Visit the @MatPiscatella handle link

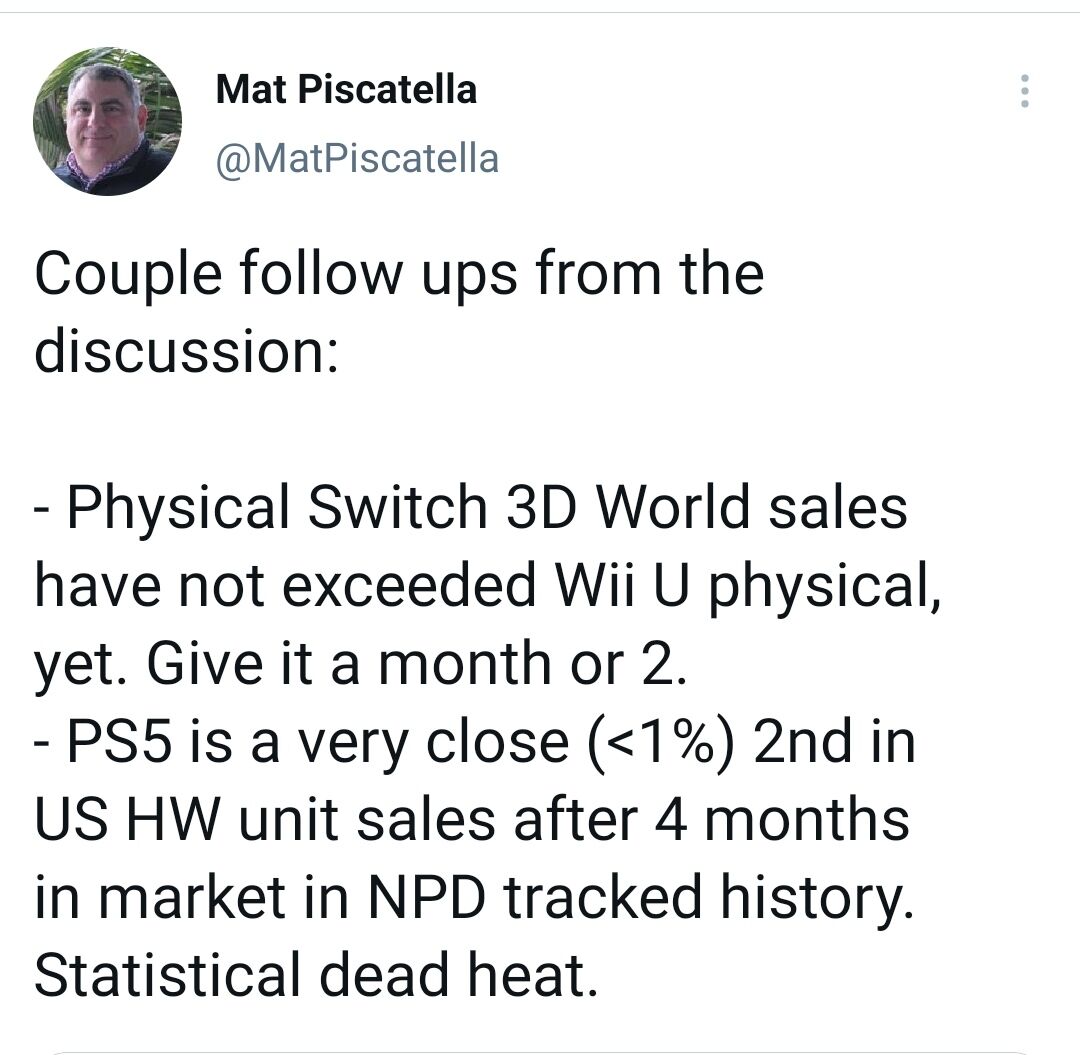coord(357,159)
